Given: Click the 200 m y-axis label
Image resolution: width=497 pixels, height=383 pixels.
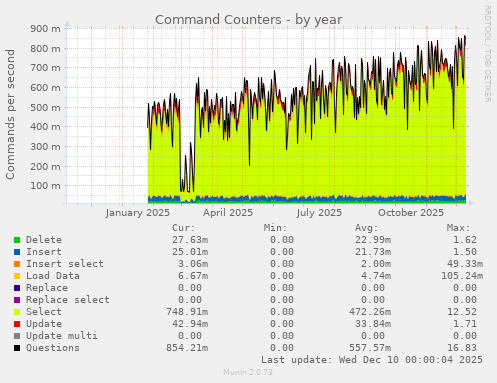Looking at the screenshot, I should [x=46, y=166].
